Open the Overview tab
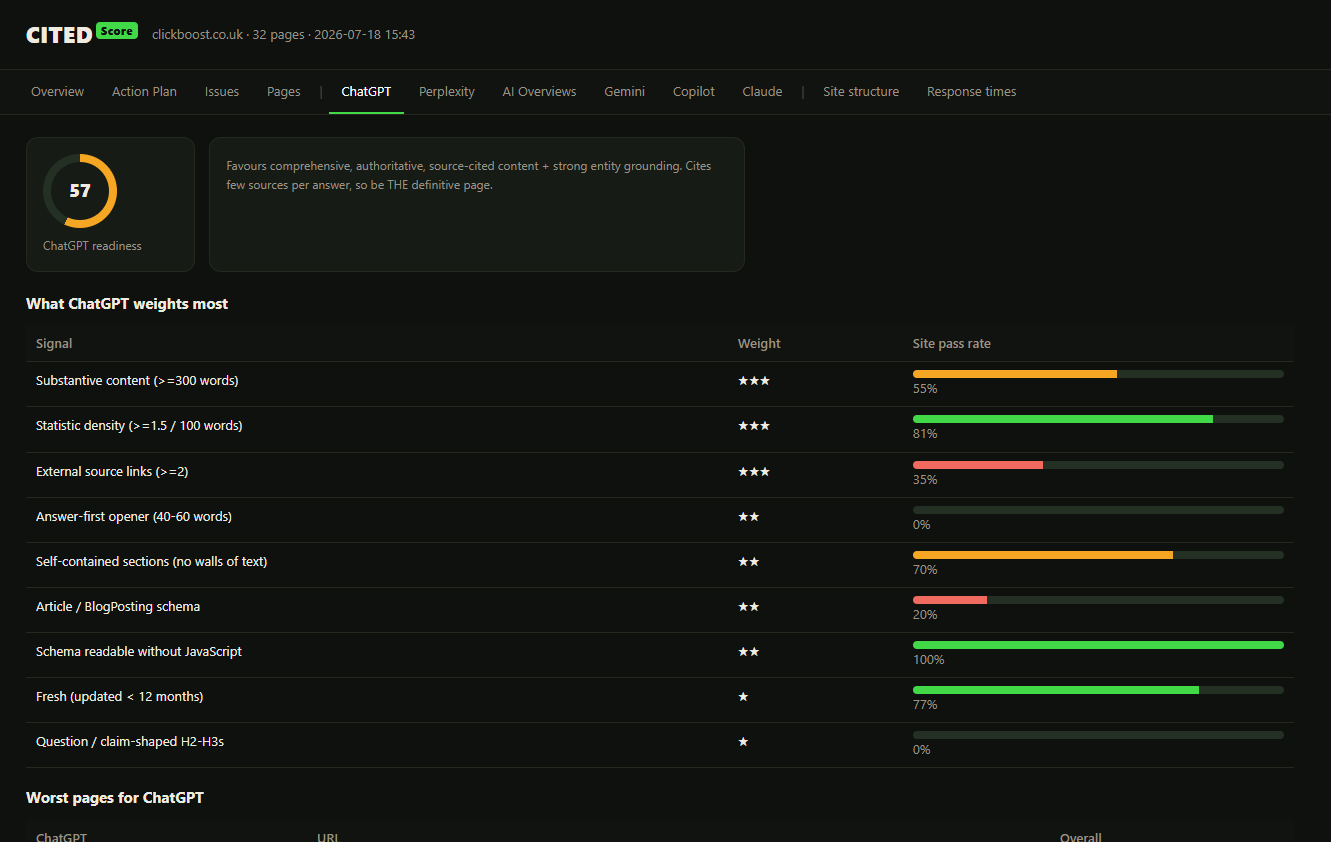The height and width of the screenshot is (842, 1331). pos(58,91)
